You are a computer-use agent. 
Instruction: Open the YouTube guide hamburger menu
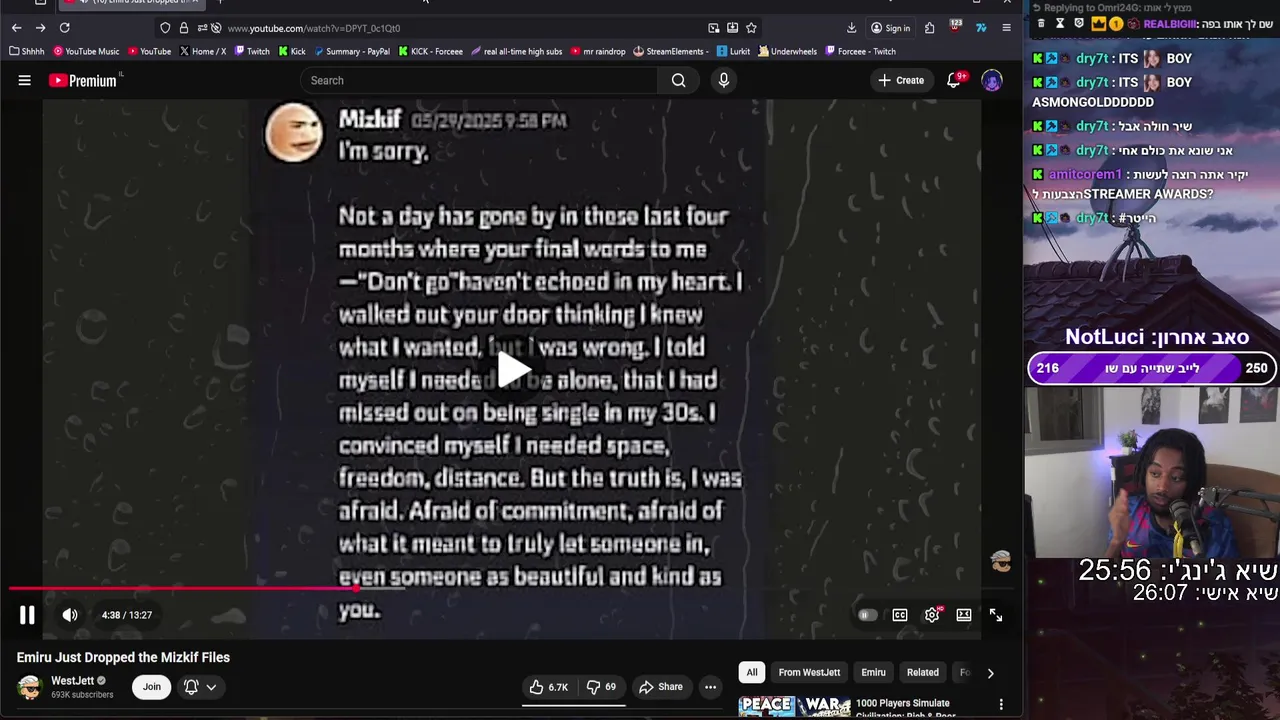click(x=24, y=81)
